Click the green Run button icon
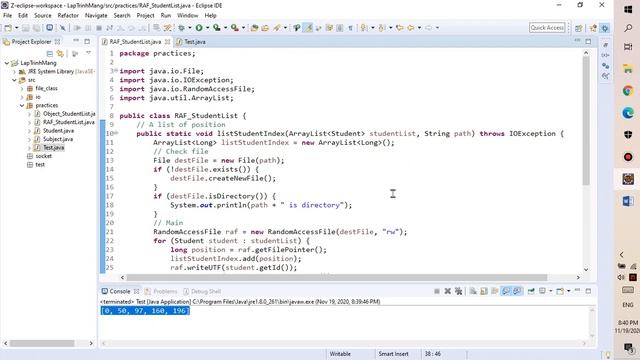 [199, 28]
